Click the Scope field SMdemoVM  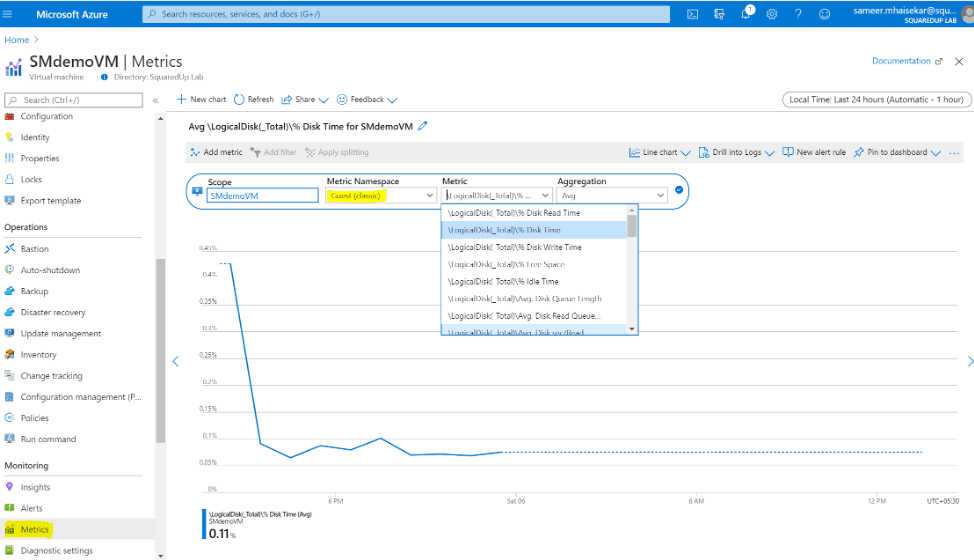(262, 196)
